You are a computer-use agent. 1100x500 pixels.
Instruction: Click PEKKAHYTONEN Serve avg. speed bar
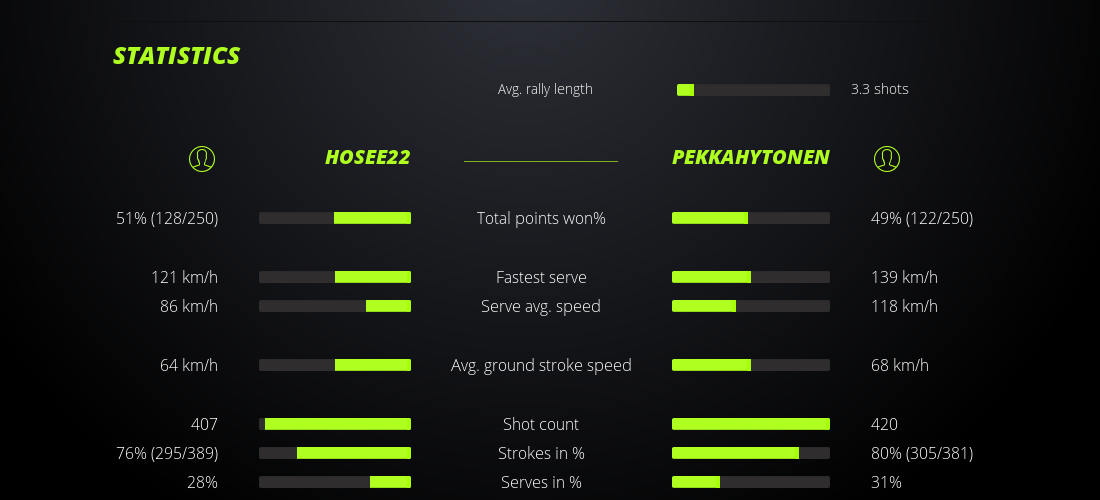coord(751,306)
